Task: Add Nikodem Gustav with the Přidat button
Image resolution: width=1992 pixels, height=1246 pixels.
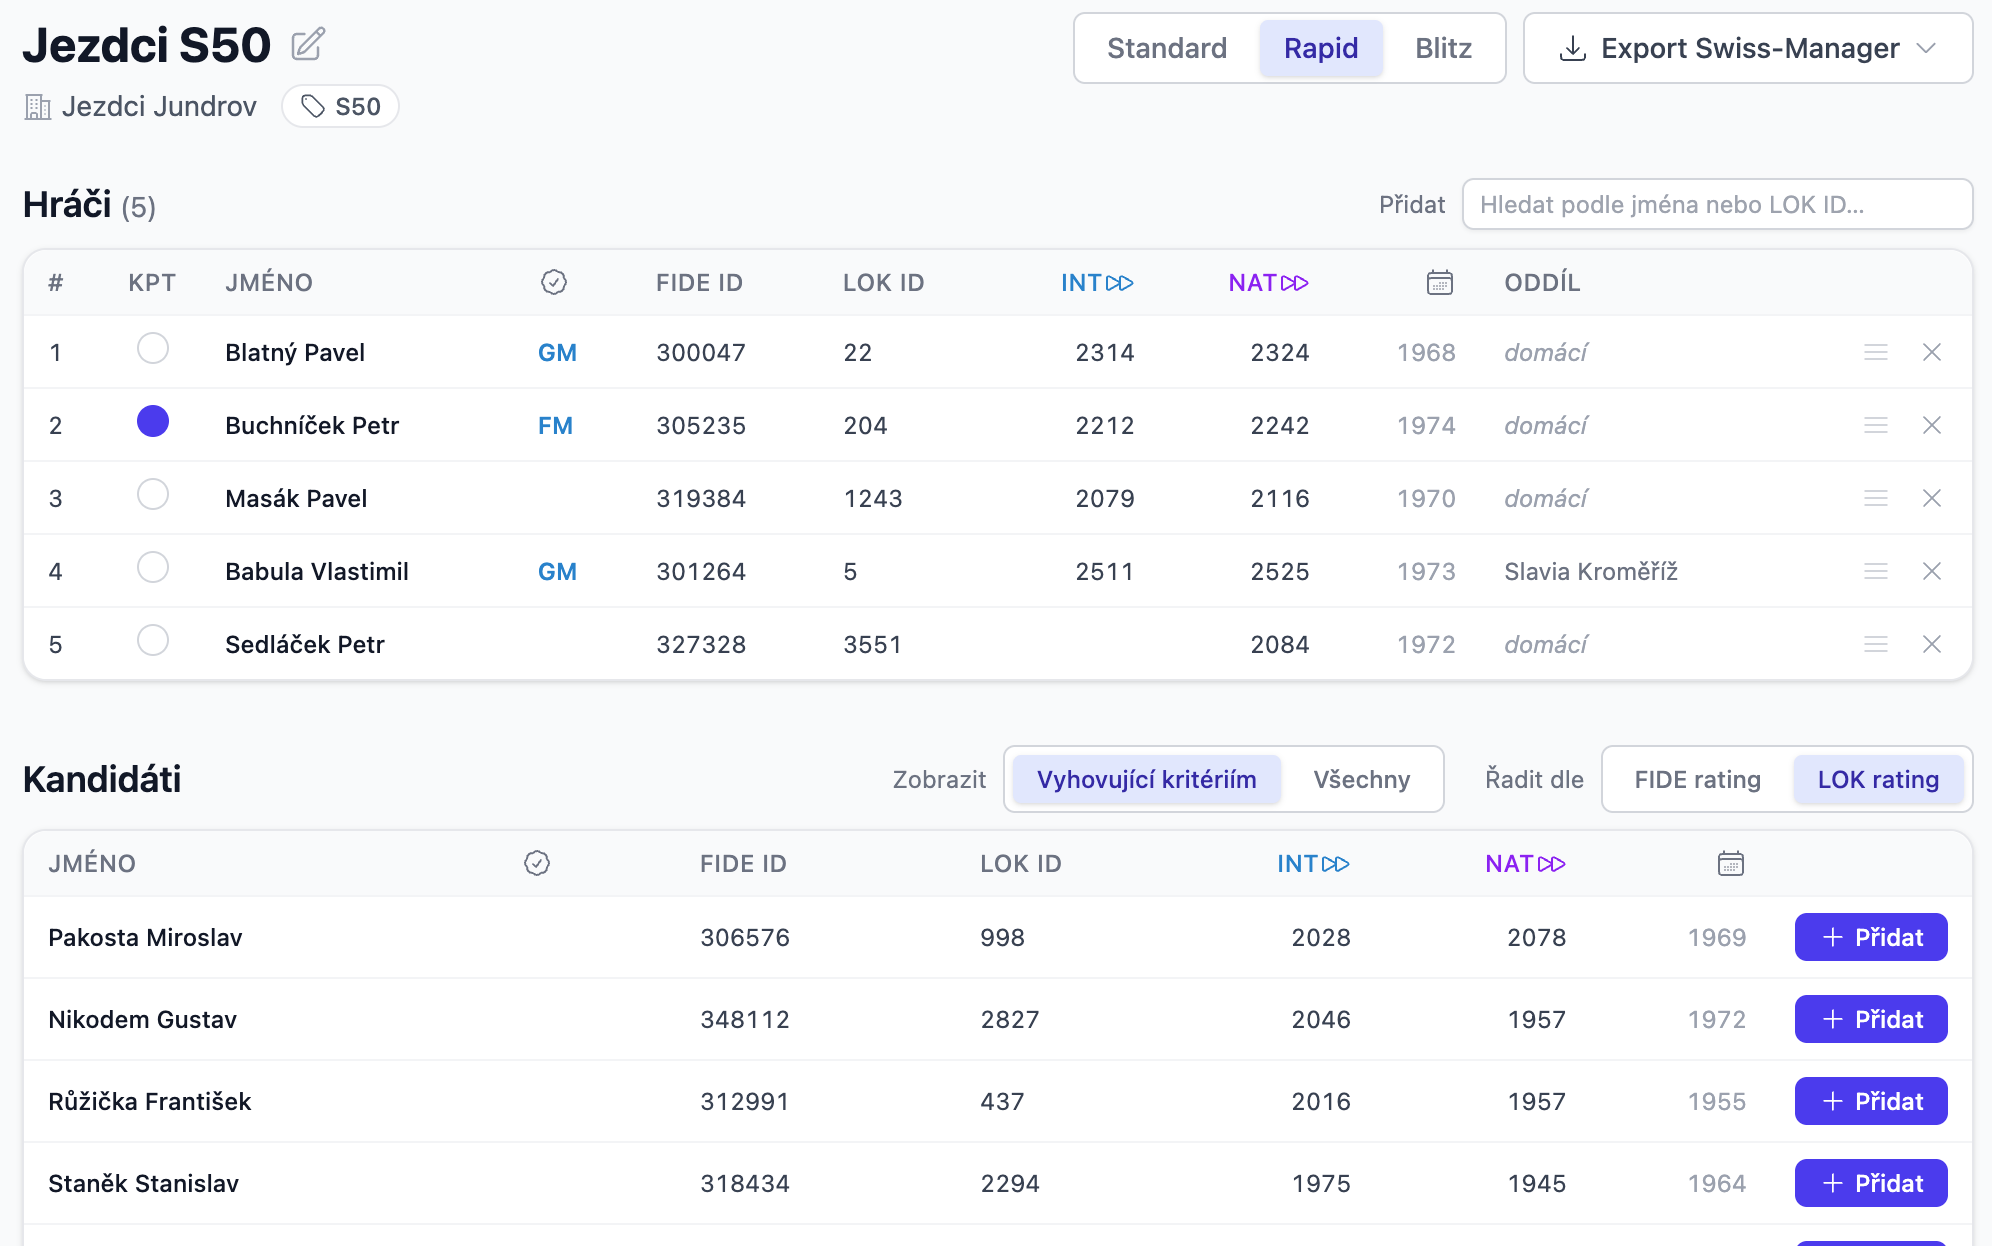Action: click(x=1871, y=1019)
